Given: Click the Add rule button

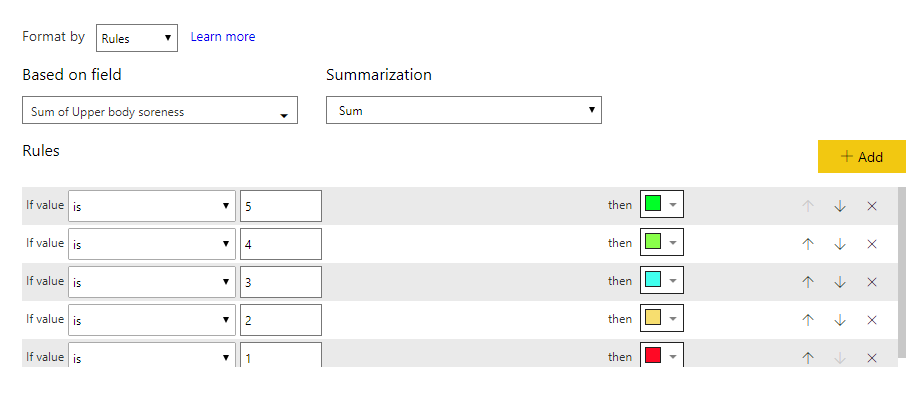Looking at the screenshot, I should point(861,157).
